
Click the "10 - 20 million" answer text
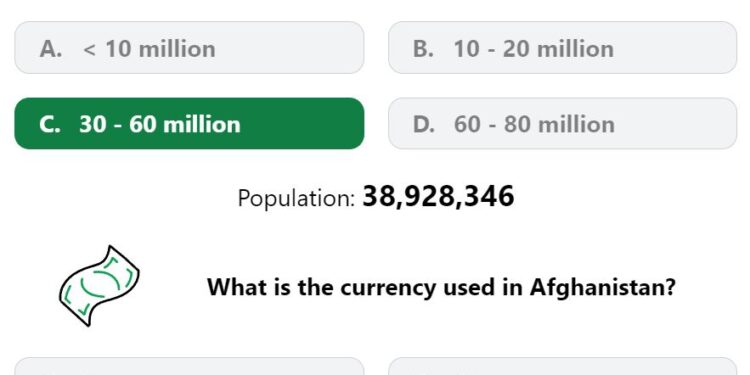(534, 49)
